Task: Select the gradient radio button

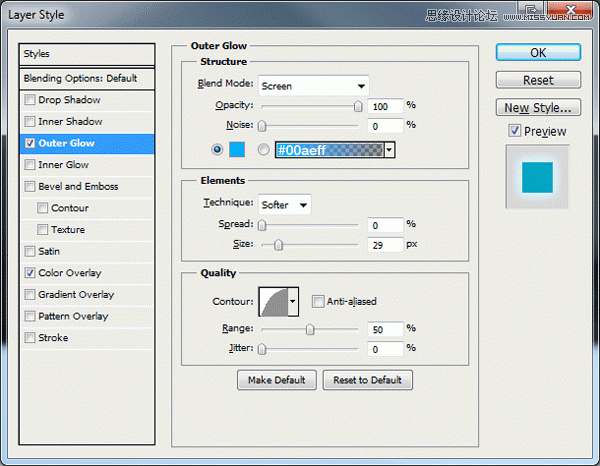Action: tap(264, 150)
